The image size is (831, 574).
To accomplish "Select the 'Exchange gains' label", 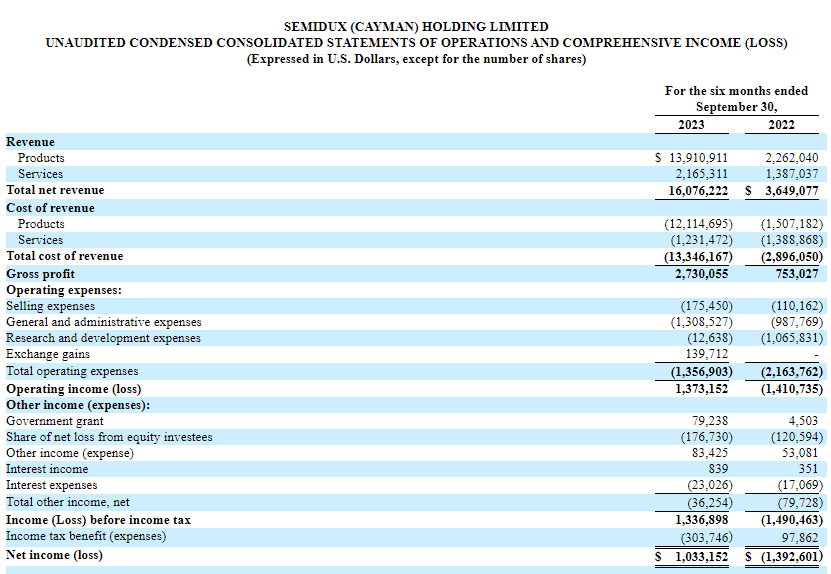I will (48, 354).
